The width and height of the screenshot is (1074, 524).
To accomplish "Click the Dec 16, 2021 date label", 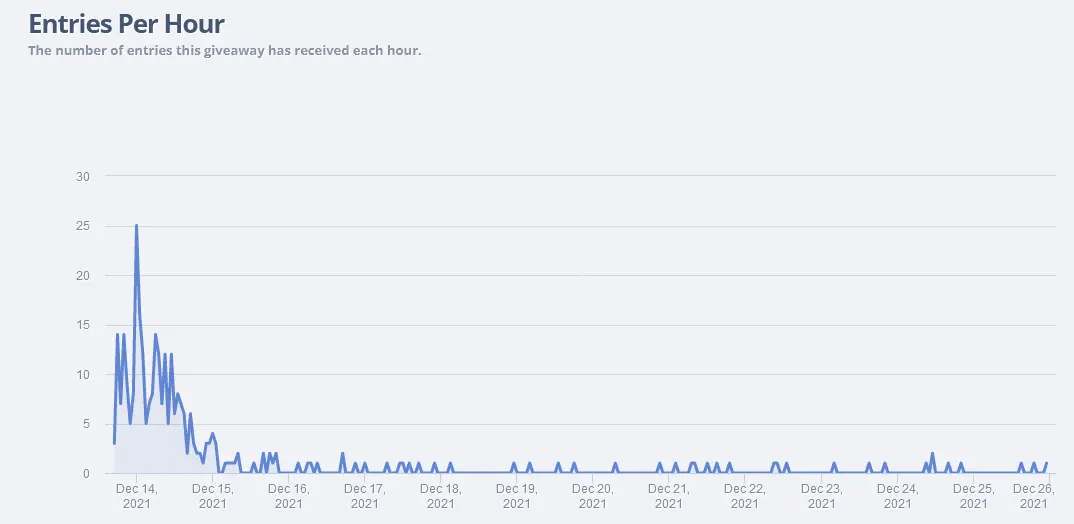I will pos(289,496).
